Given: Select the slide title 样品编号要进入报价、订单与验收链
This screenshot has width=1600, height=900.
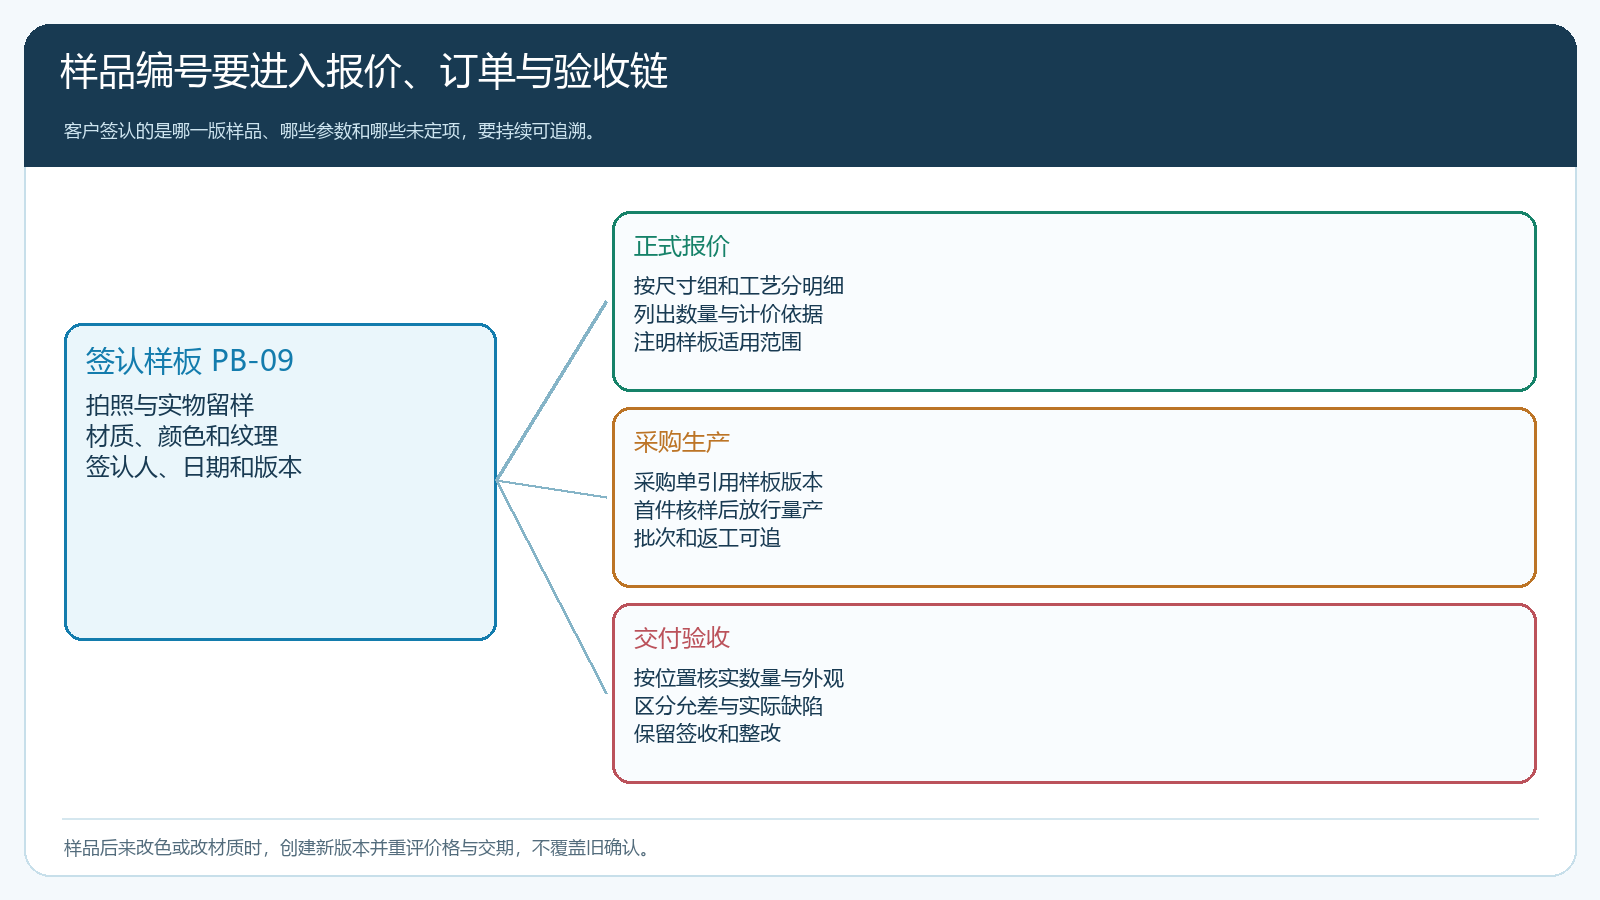Looking at the screenshot, I should pos(364,72).
